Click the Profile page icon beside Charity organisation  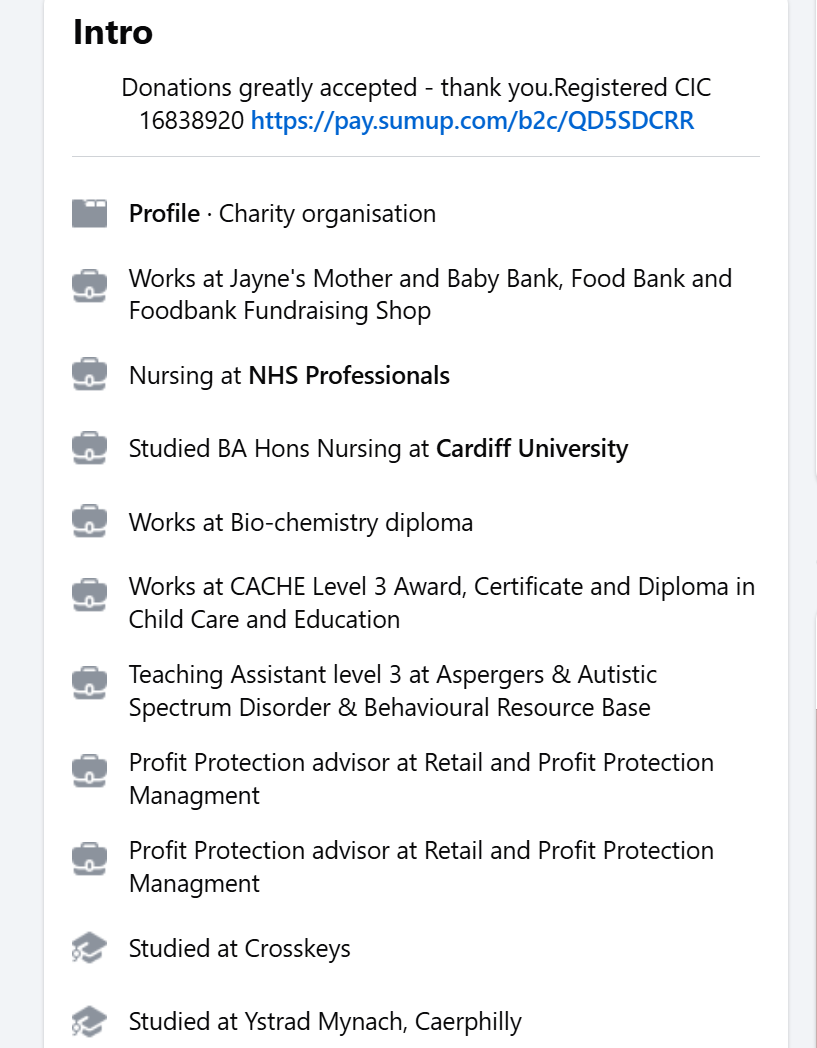pyautogui.click(x=90, y=214)
